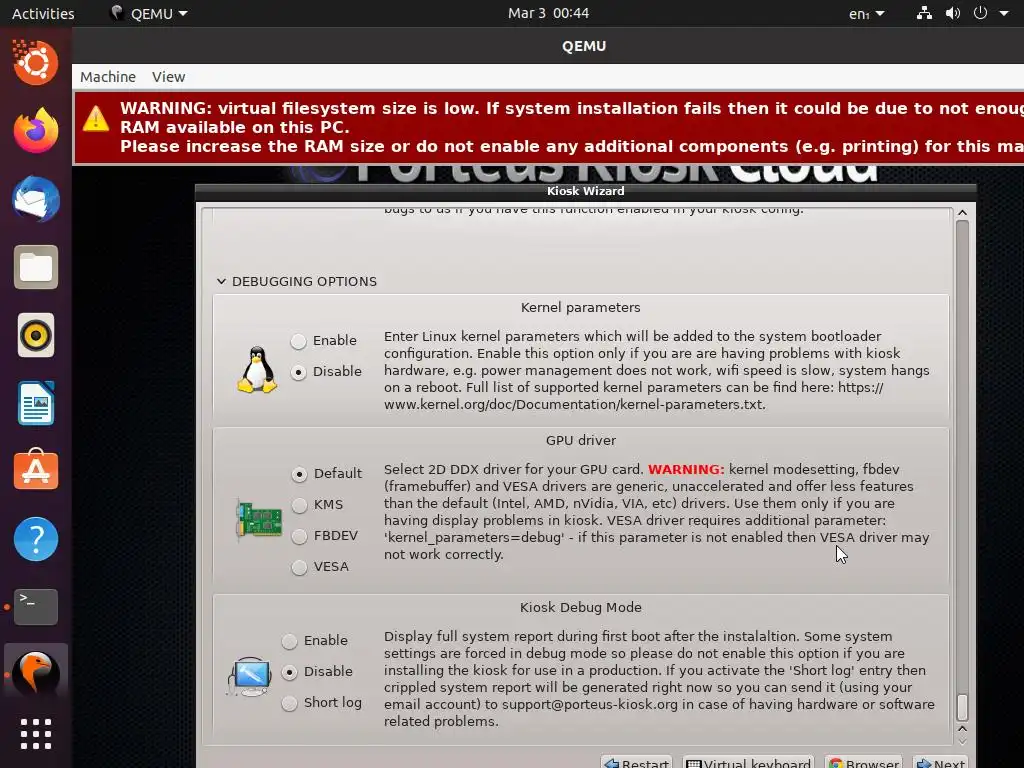Select Default GPU driver
Image resolution: width=1024 pixels, height=768 pixels.
299,474
